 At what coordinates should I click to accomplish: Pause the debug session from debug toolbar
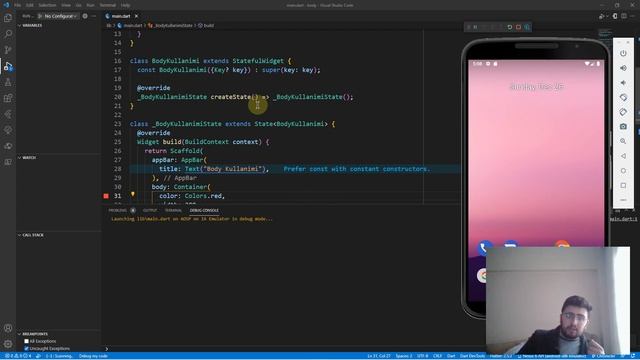coord(475,27)
